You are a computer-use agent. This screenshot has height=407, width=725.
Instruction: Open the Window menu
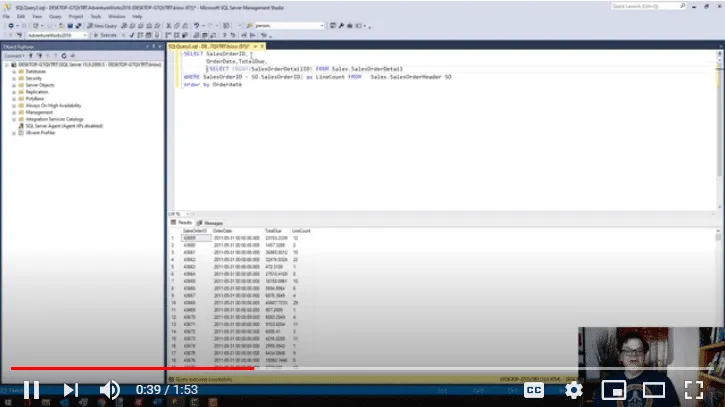coord(117,16)
